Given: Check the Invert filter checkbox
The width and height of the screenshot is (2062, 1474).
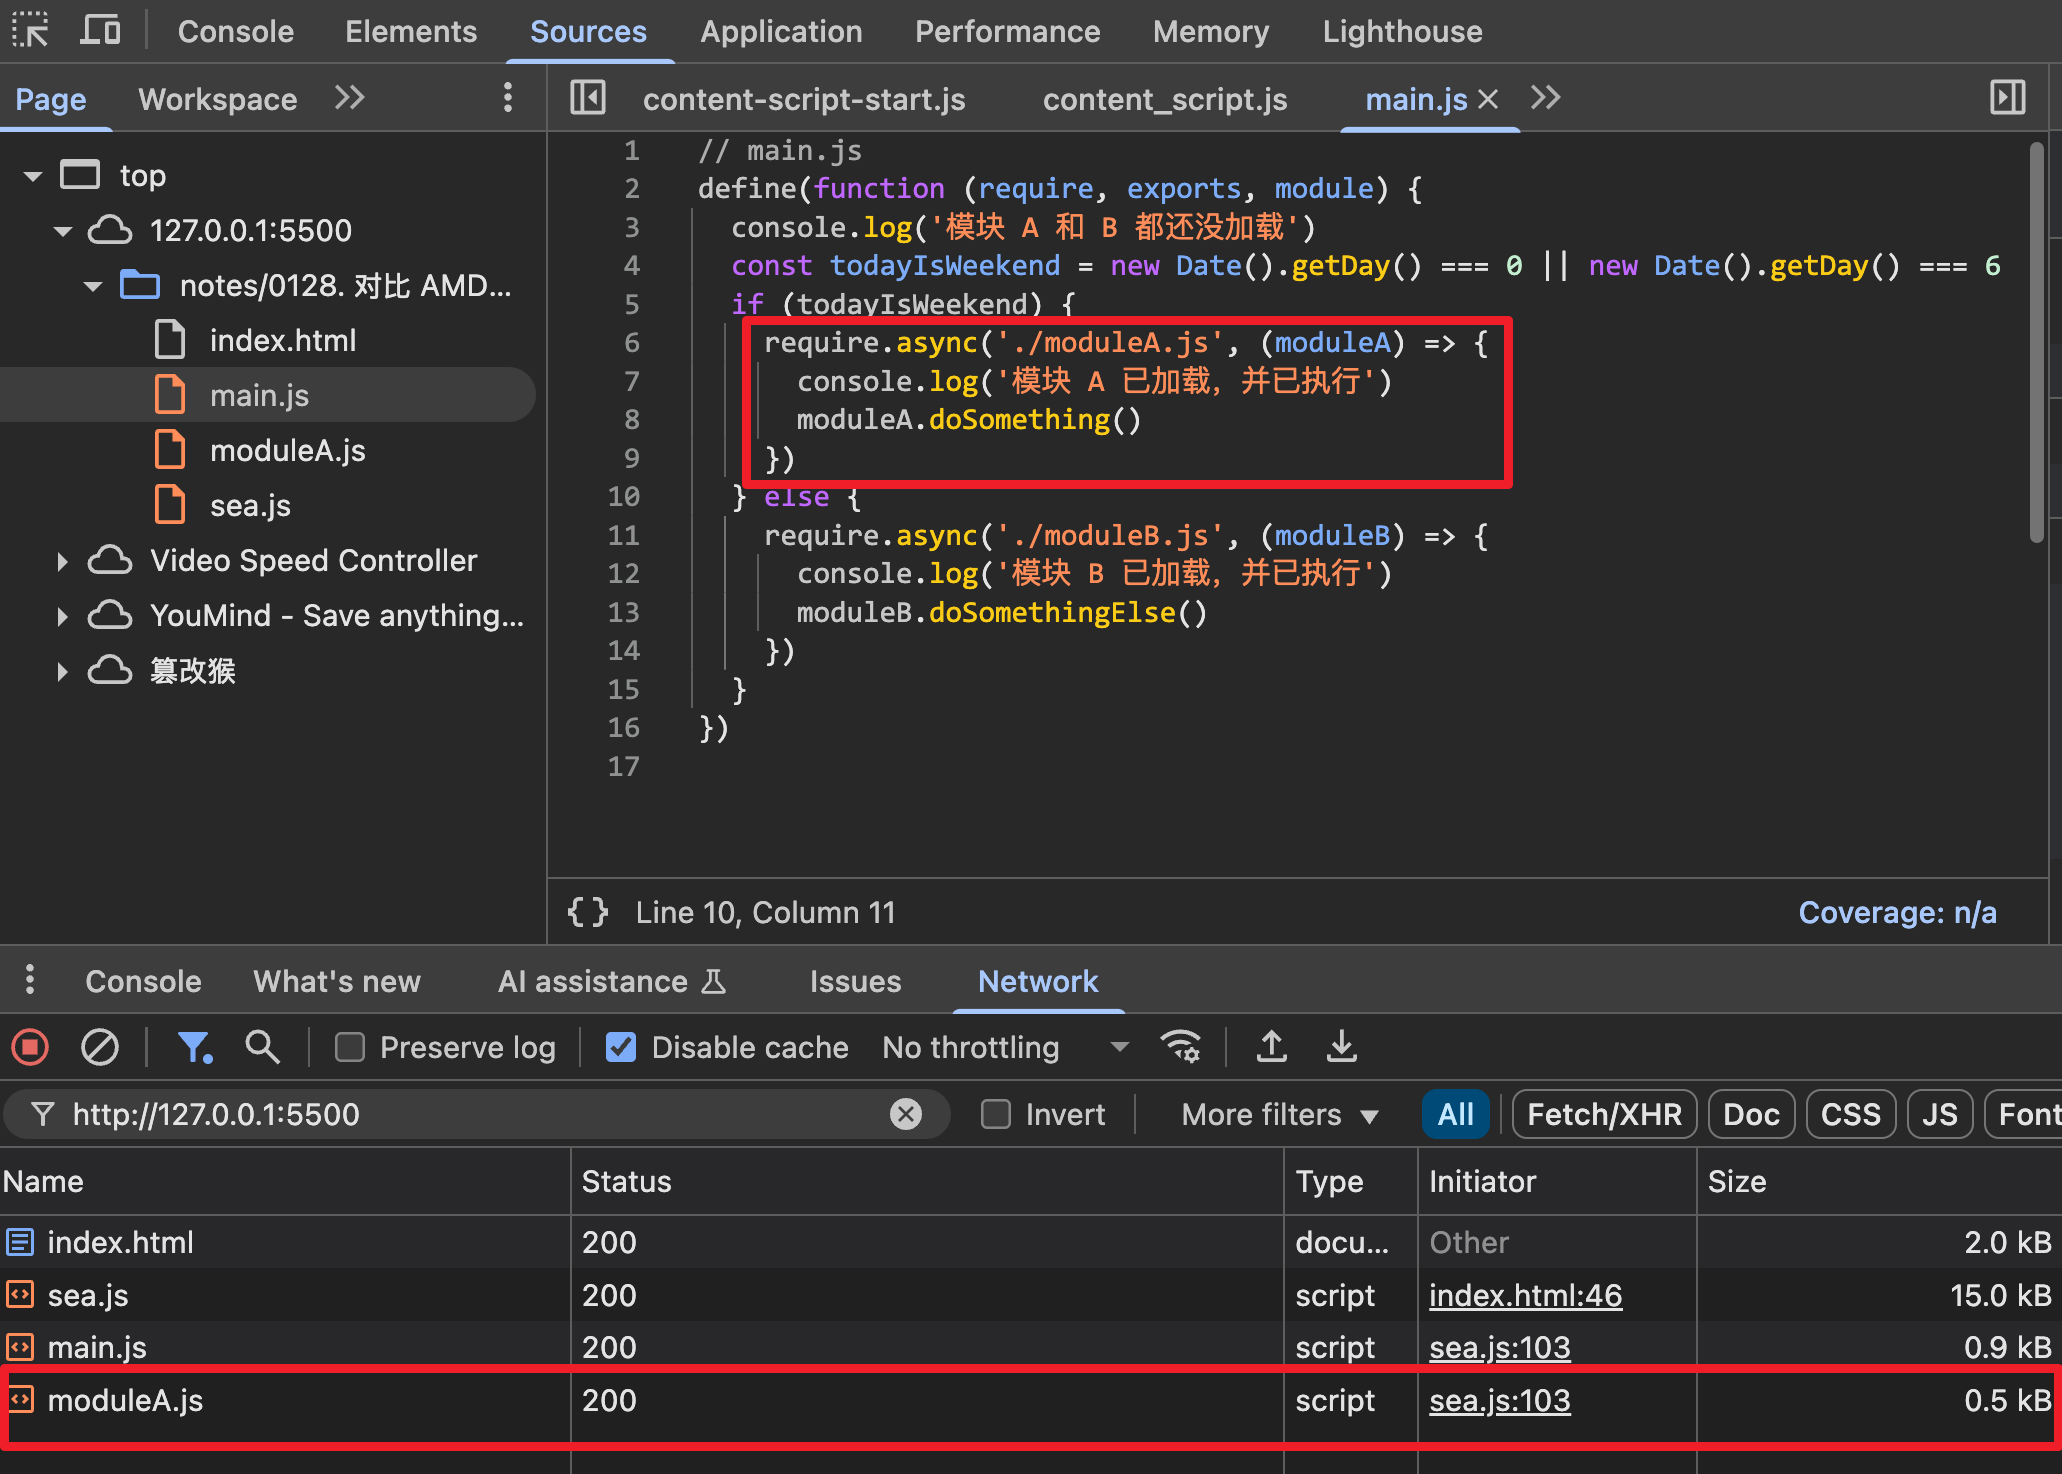Looking at the screenshot, I should click(996, 1114).
